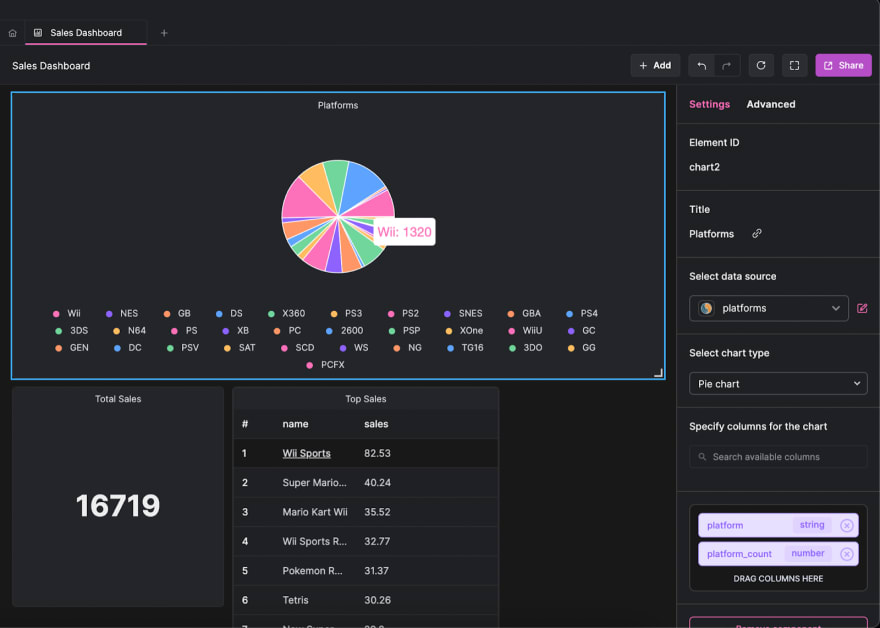Open the Wii Sports link
The image size is (880, 628).
point(306,453)
